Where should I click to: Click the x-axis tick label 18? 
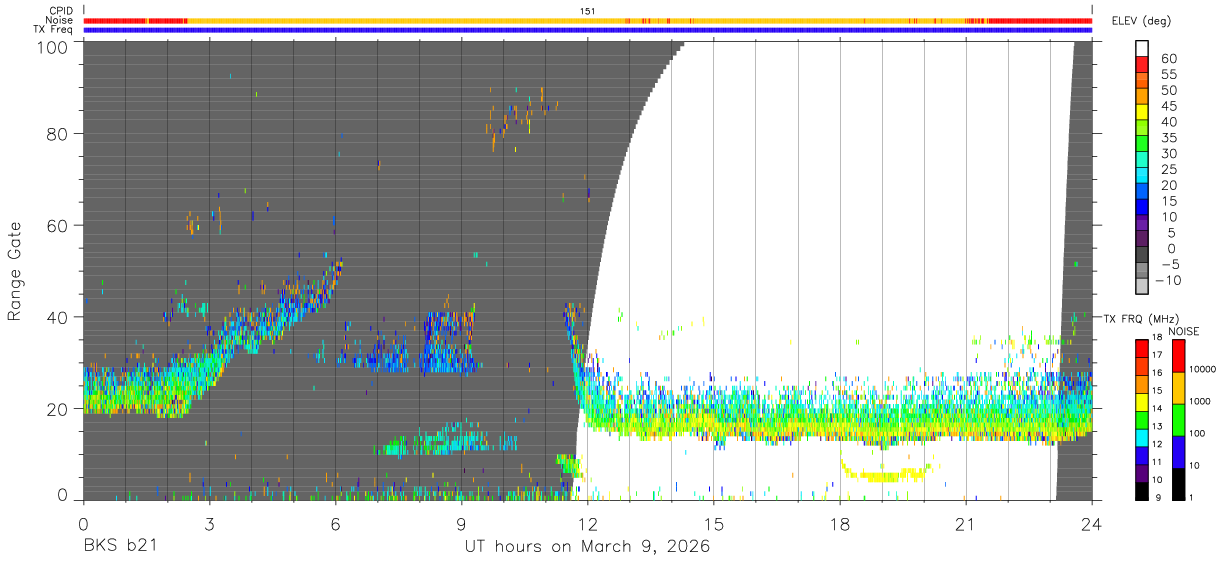pyautogui.click(x=840, y=524)
